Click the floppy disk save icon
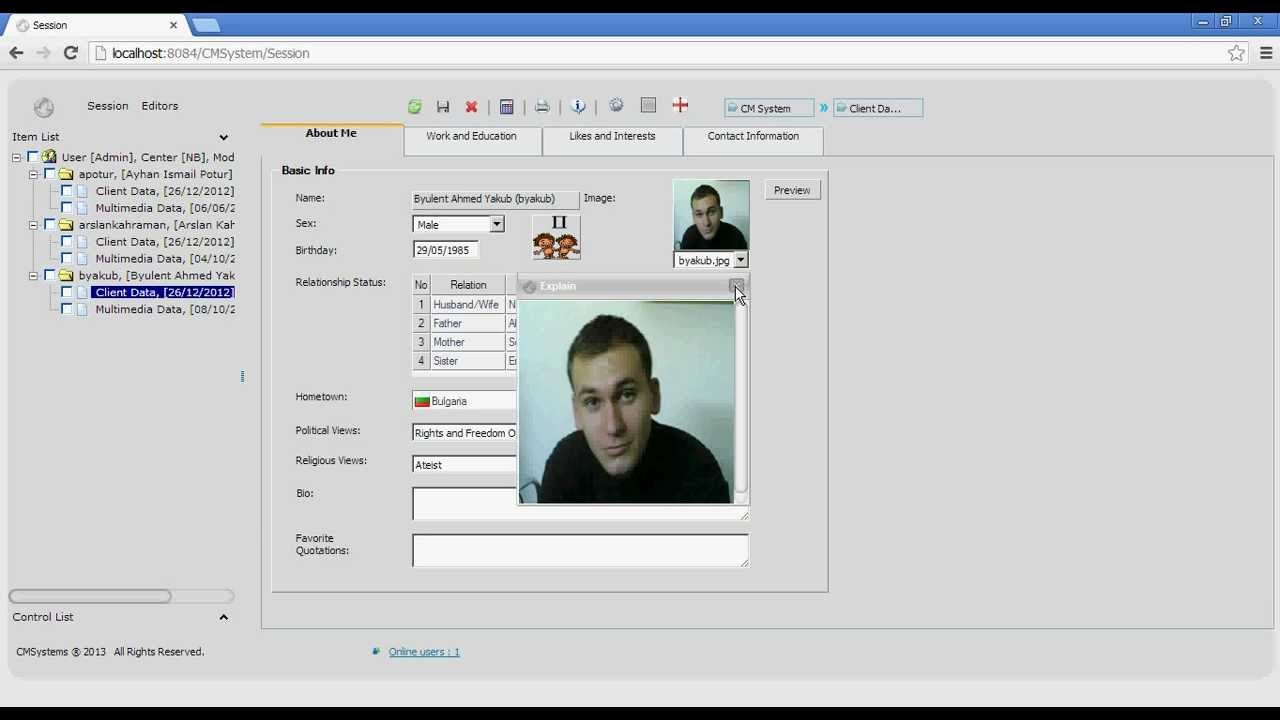Image resolution: width=1280 pixels, height=720 pixels. pyautogui.click(x=443, y=107)
